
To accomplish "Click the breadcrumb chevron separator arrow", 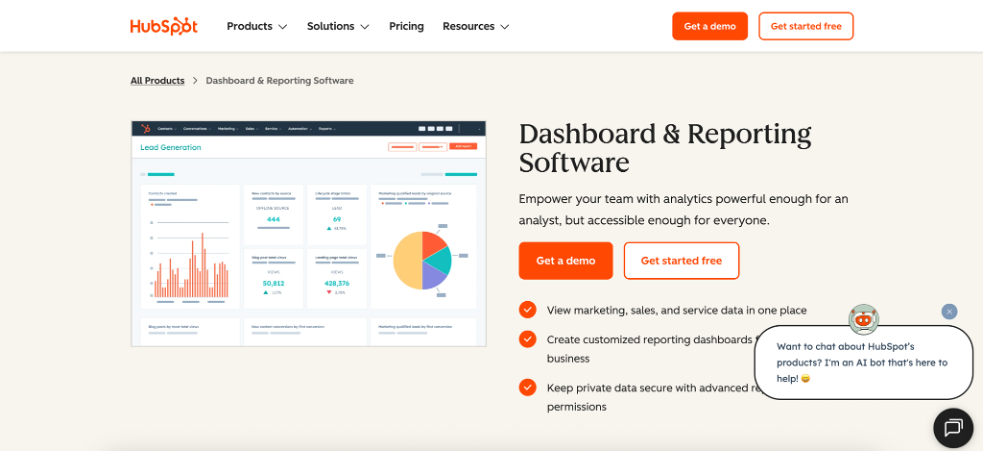I will (x=195, y=81).
